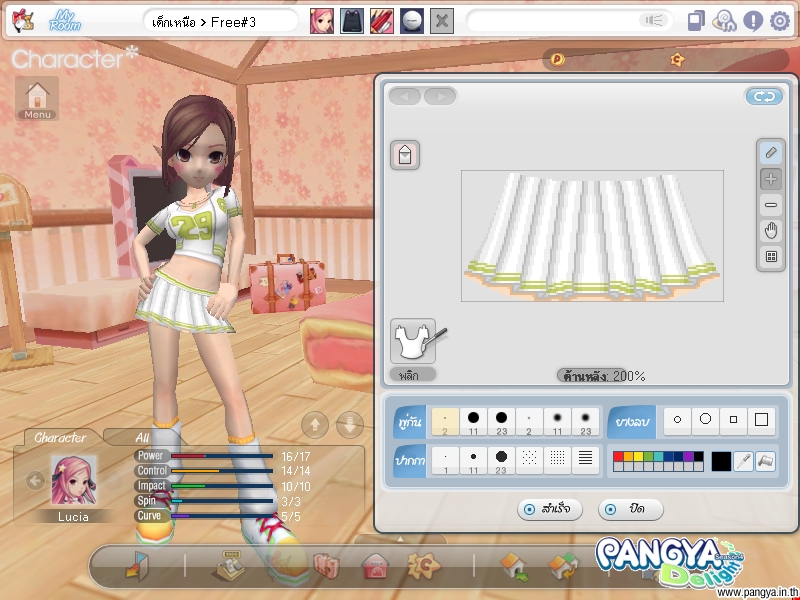Open the red locker house icon
This screenshot has width=800, height=600.
(x=375, y=566)
